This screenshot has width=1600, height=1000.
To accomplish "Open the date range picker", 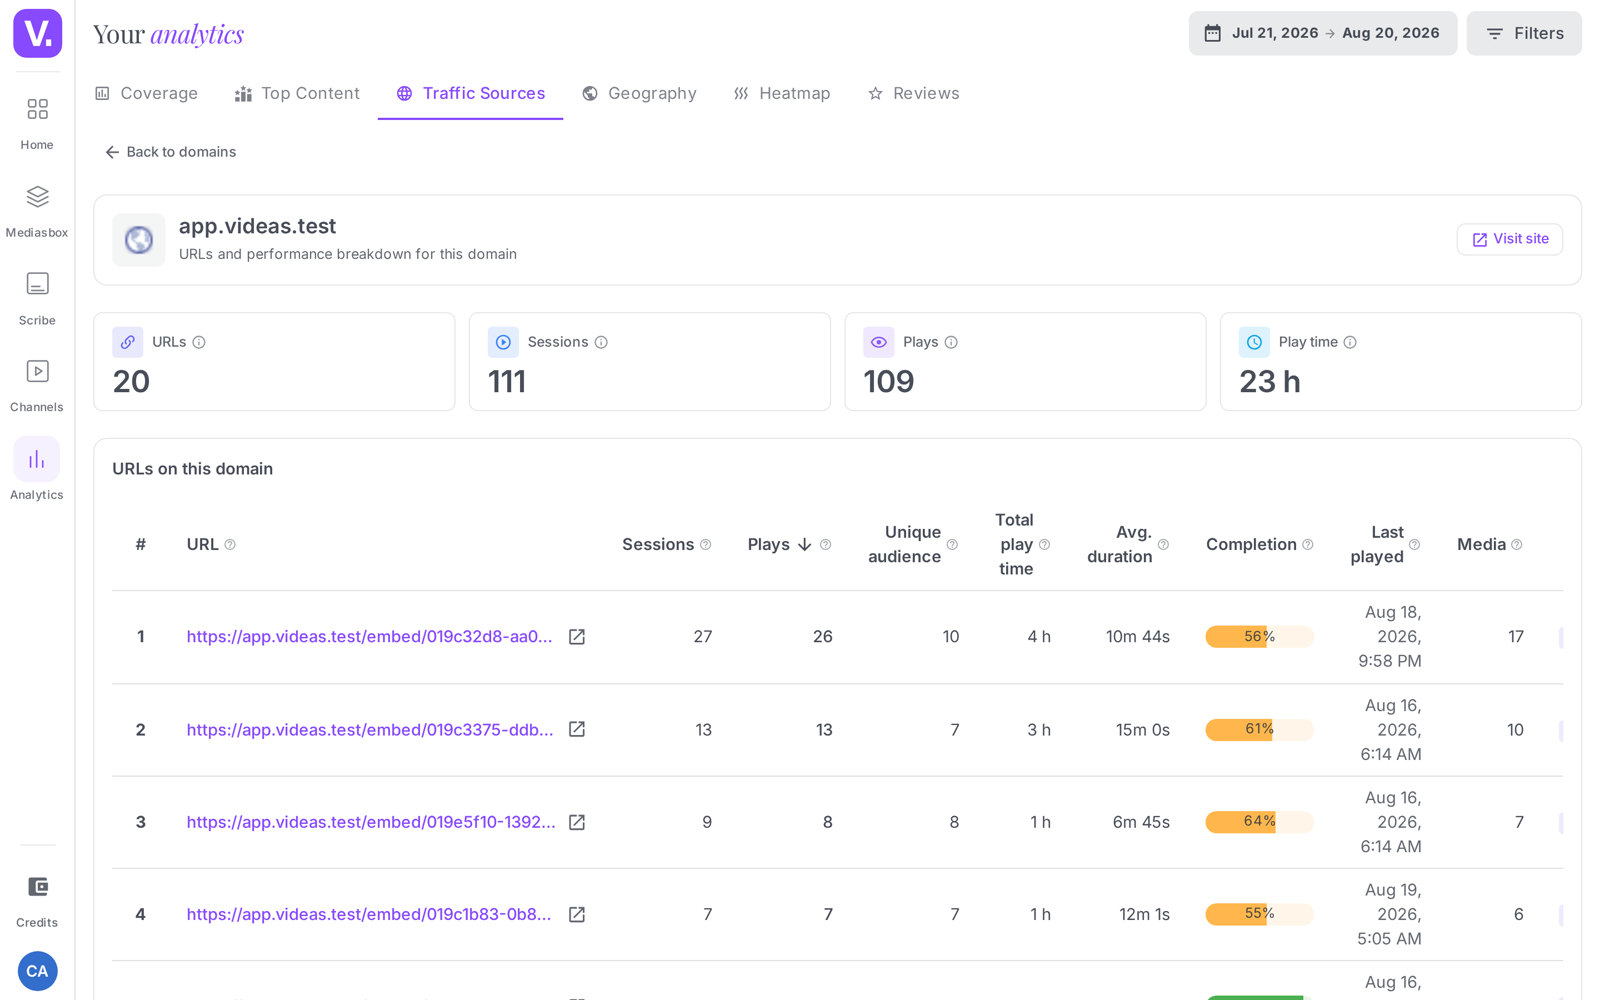I will click(1322, 33).
